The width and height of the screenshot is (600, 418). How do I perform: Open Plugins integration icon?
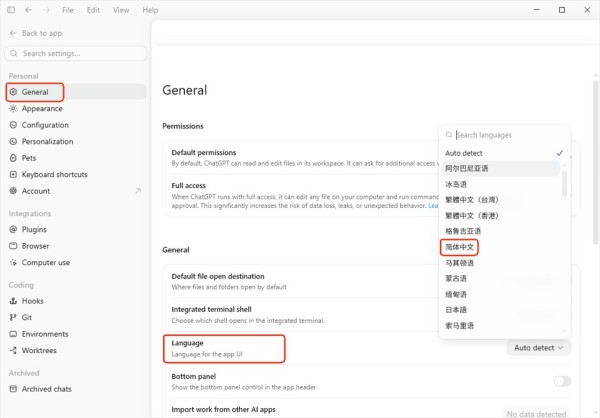click(13, 229)
